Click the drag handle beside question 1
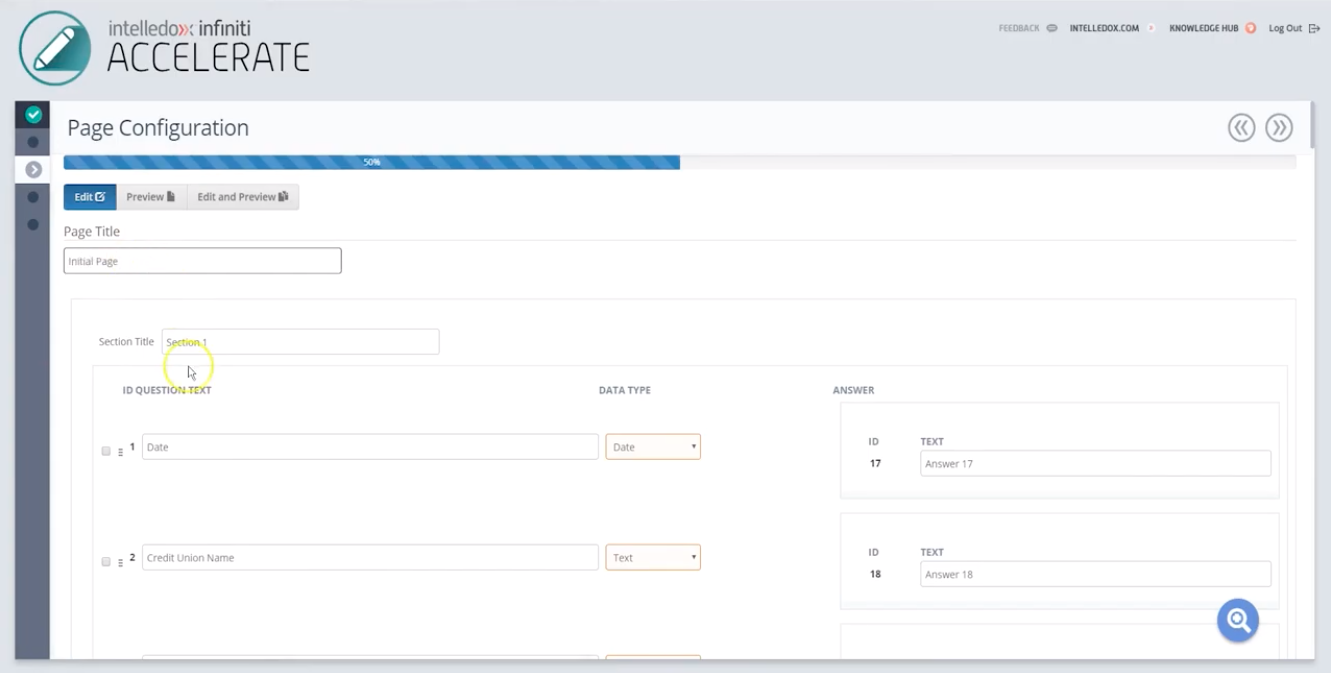Image resolution: width=1331 pixels, height=673 pixels. [x=119, y=450]
